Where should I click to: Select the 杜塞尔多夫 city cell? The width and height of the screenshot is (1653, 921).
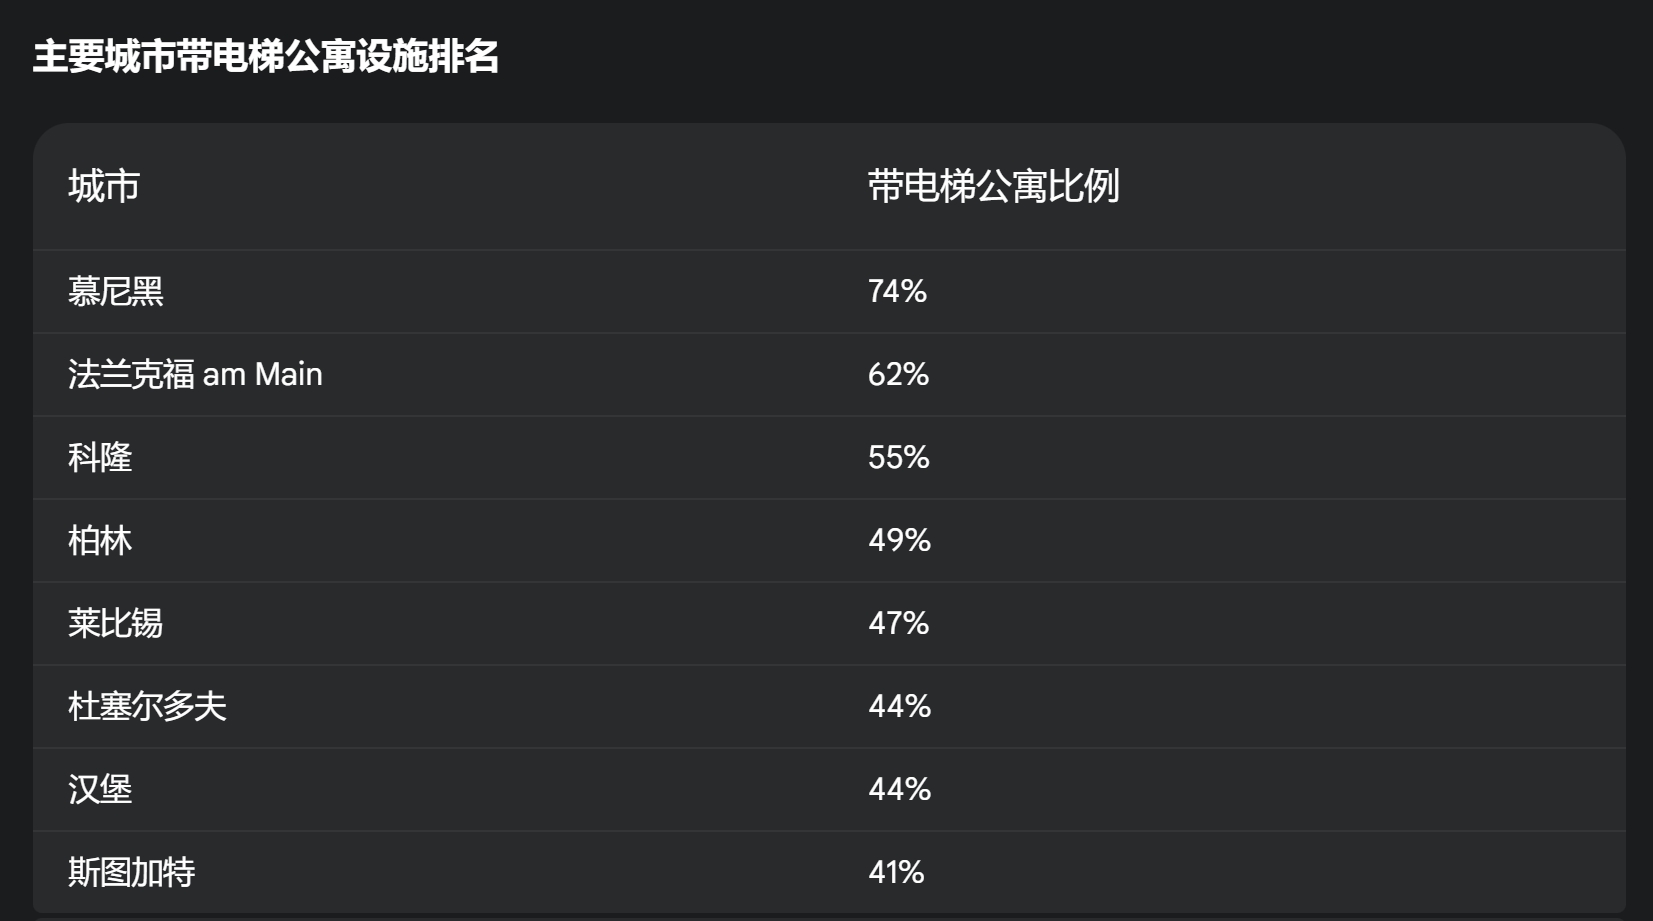click(x=148, y=706)
